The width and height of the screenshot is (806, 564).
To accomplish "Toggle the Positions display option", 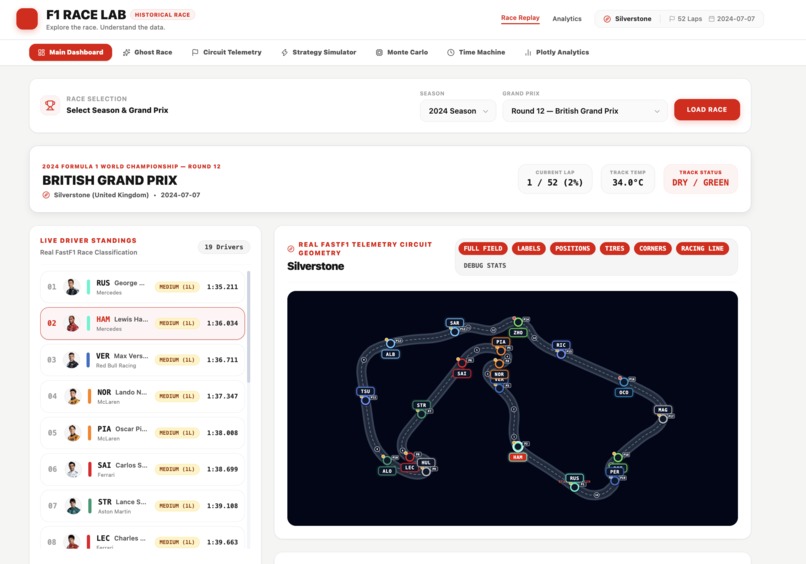I will click(x=573, y=248).
